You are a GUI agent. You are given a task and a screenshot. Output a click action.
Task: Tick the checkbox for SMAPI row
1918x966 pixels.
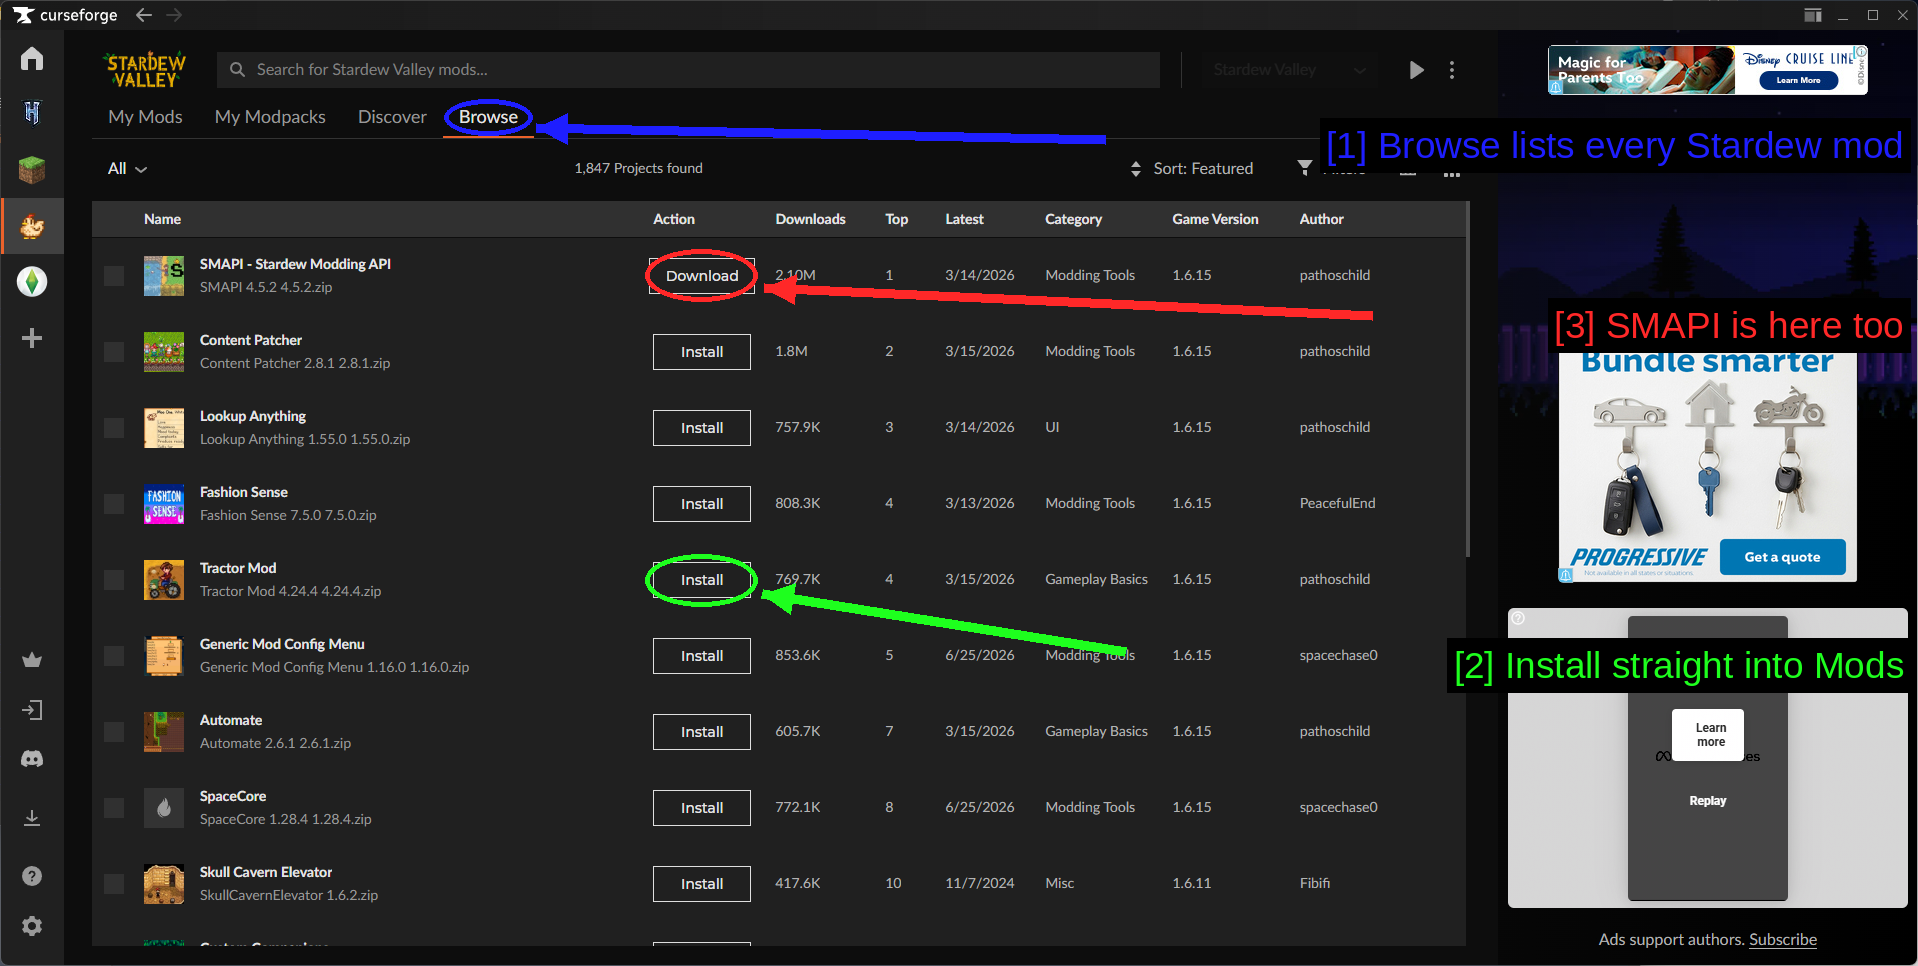tap(114, 276)
